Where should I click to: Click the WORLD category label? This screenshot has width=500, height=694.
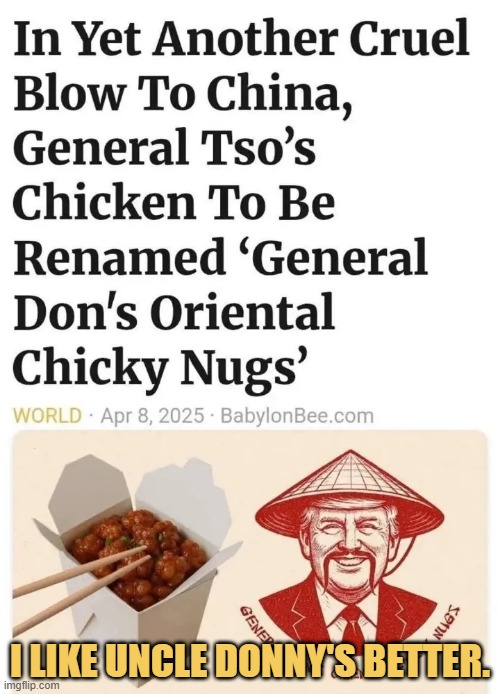pos(48,416)
